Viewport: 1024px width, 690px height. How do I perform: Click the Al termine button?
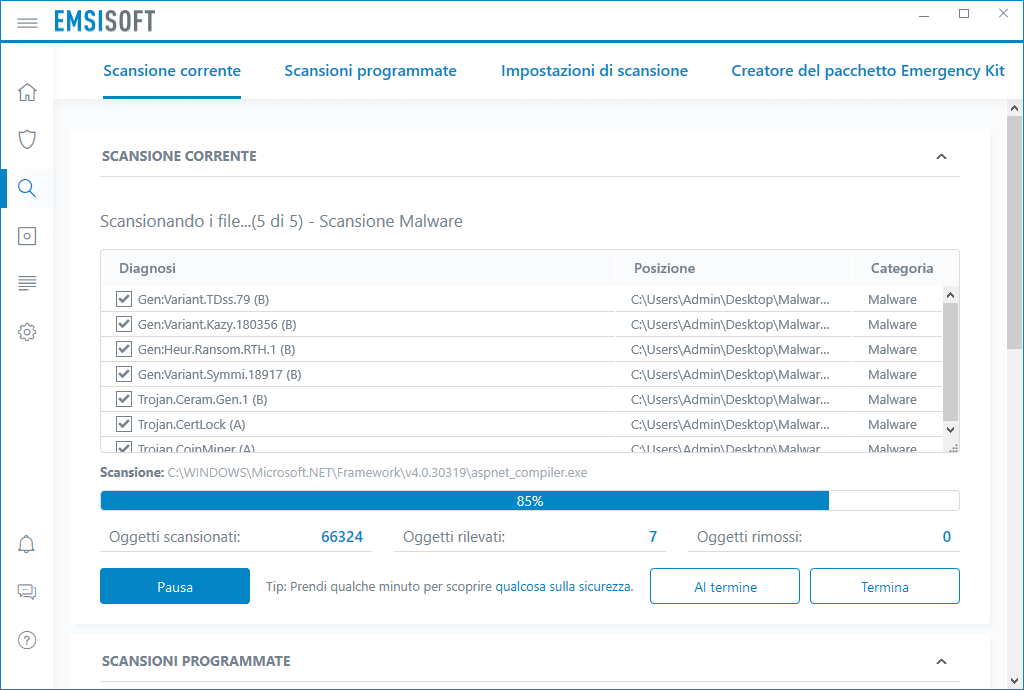click(x=725, y=586)
